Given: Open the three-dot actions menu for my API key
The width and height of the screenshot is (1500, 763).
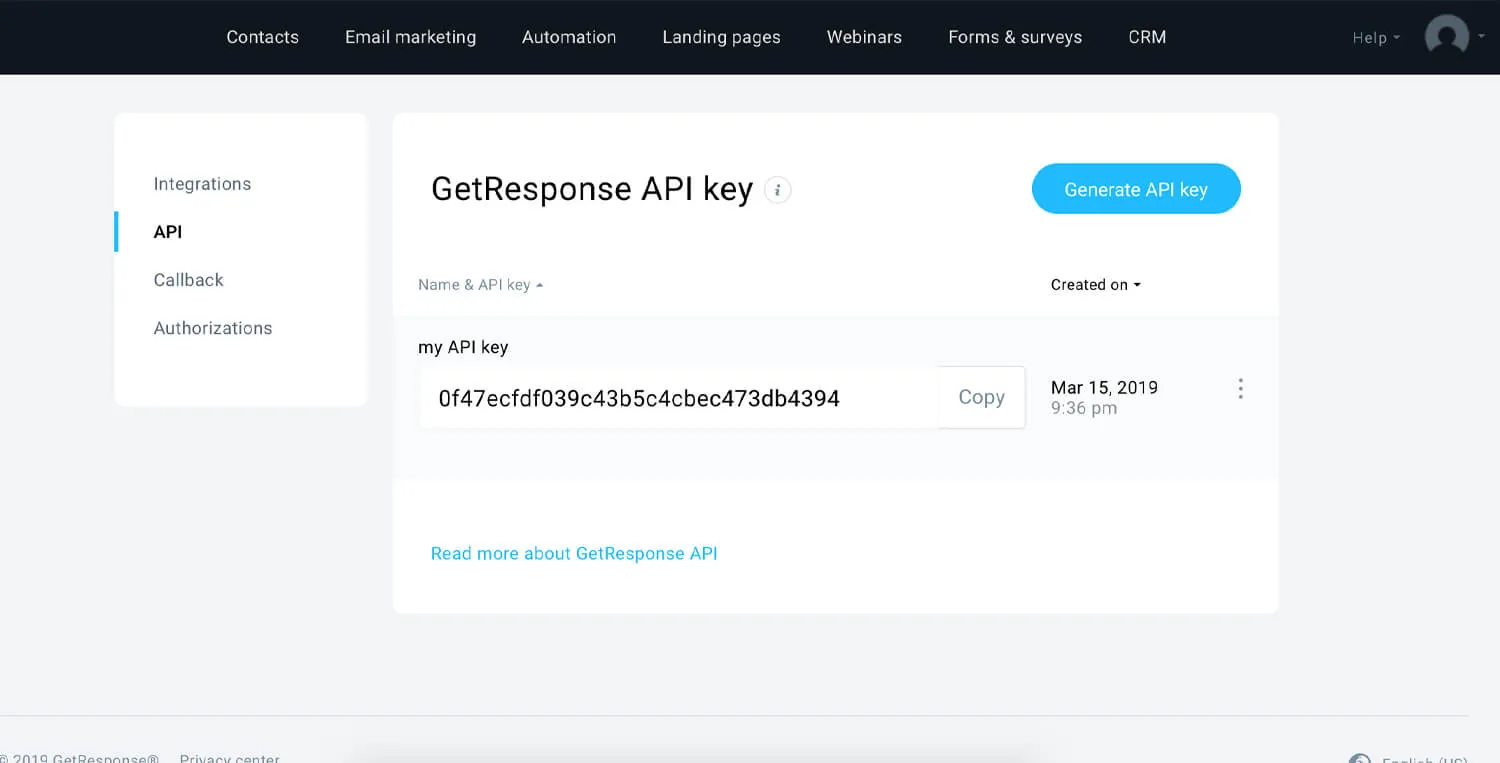Looking at the screenshot, I should tap(1240, 389).
